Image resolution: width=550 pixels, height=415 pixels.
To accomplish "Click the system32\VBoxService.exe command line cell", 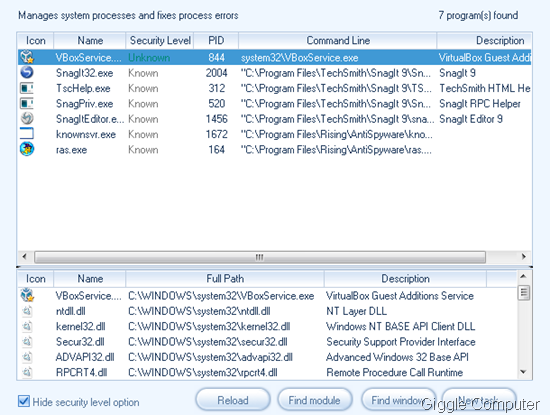I will point(300,58).
